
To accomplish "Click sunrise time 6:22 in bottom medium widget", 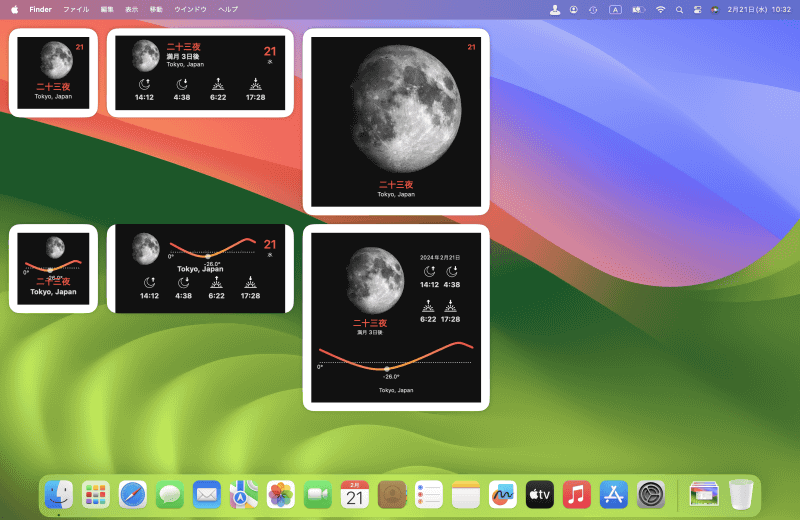I will [216, 295].
